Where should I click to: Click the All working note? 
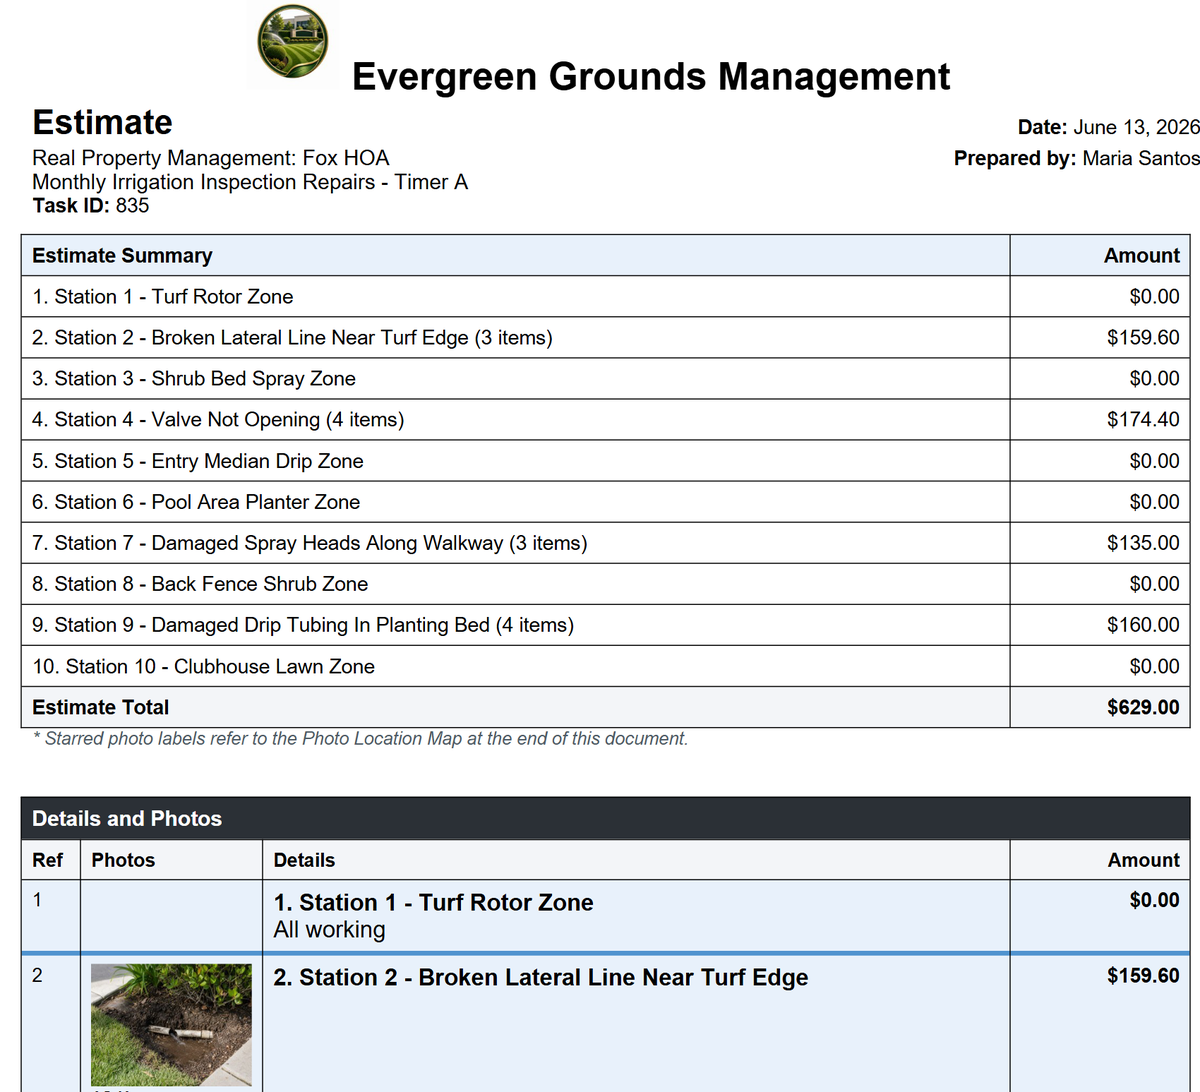(x=329, y=929)
